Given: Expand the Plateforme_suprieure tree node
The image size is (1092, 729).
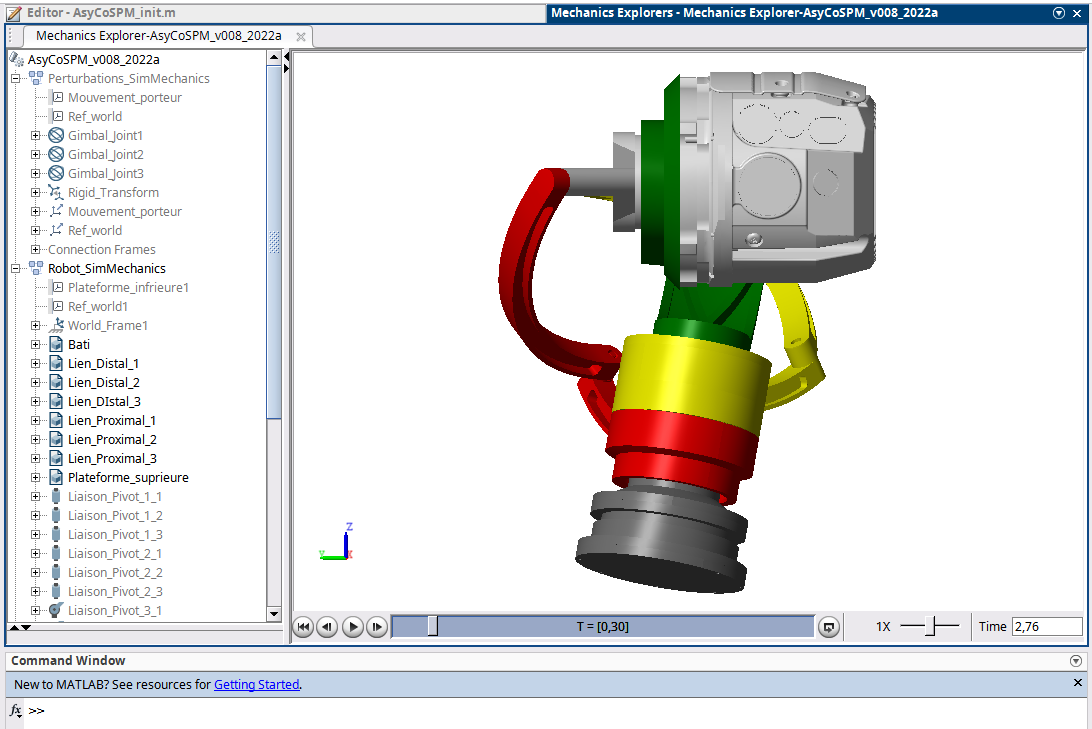Looking at the screenshot, I should 36,477.
